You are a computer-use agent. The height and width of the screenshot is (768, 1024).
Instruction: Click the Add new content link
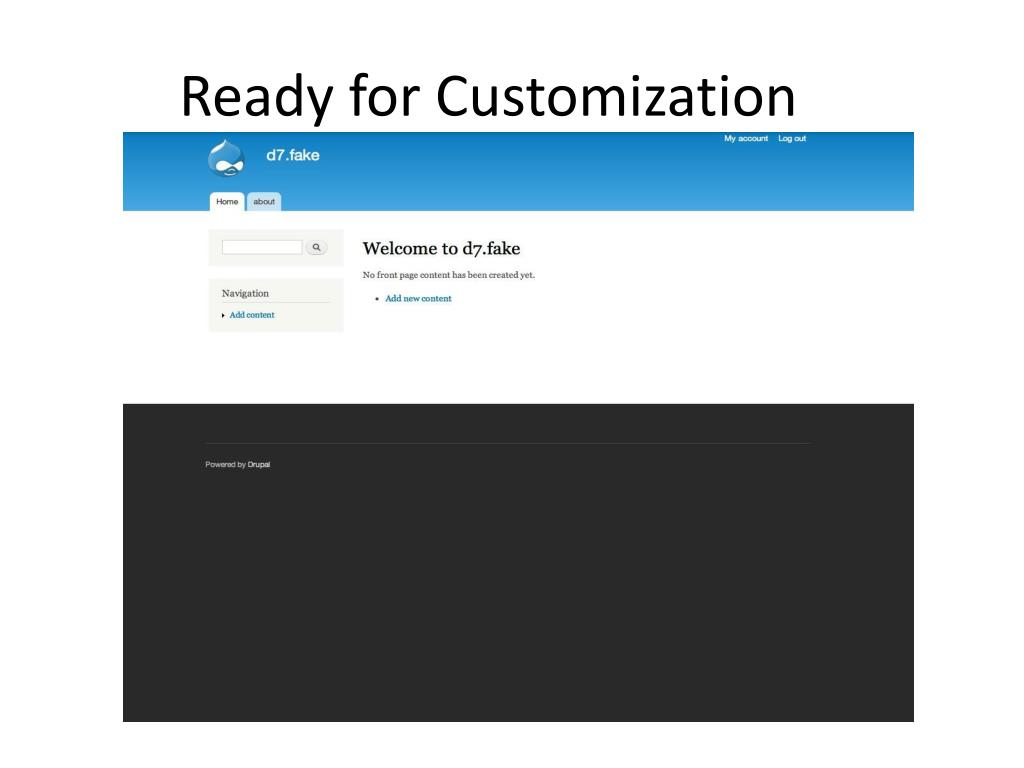418,298
